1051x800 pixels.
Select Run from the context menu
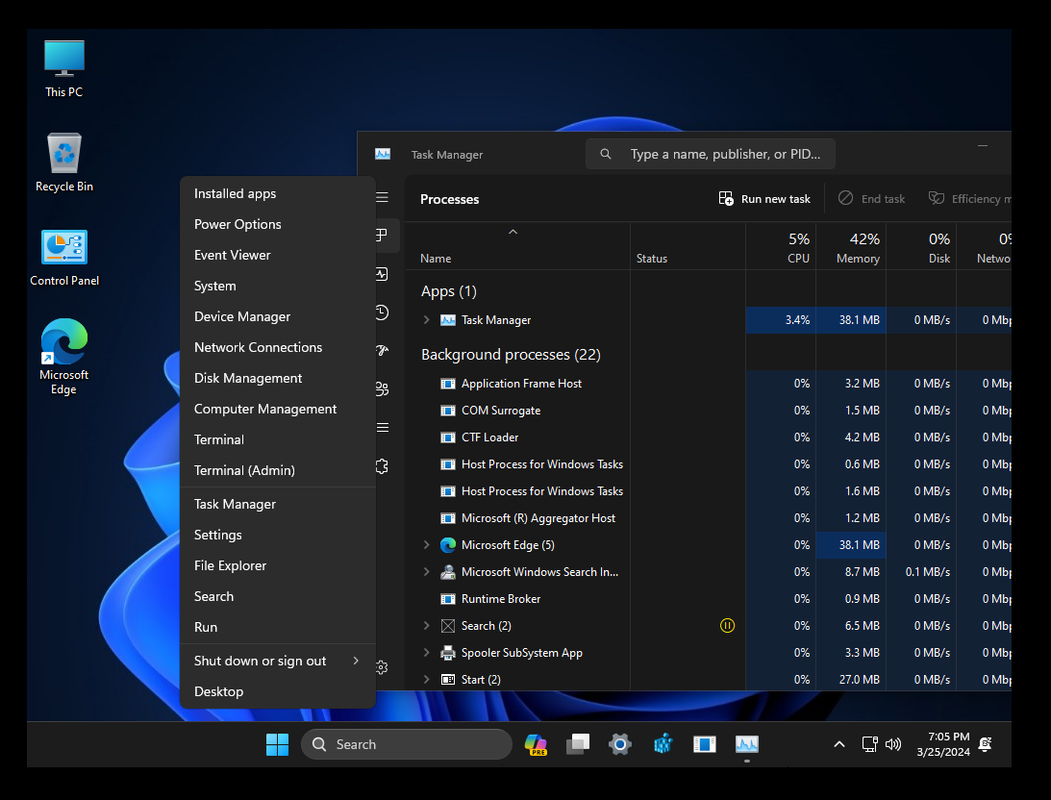(x=277, y=627)
